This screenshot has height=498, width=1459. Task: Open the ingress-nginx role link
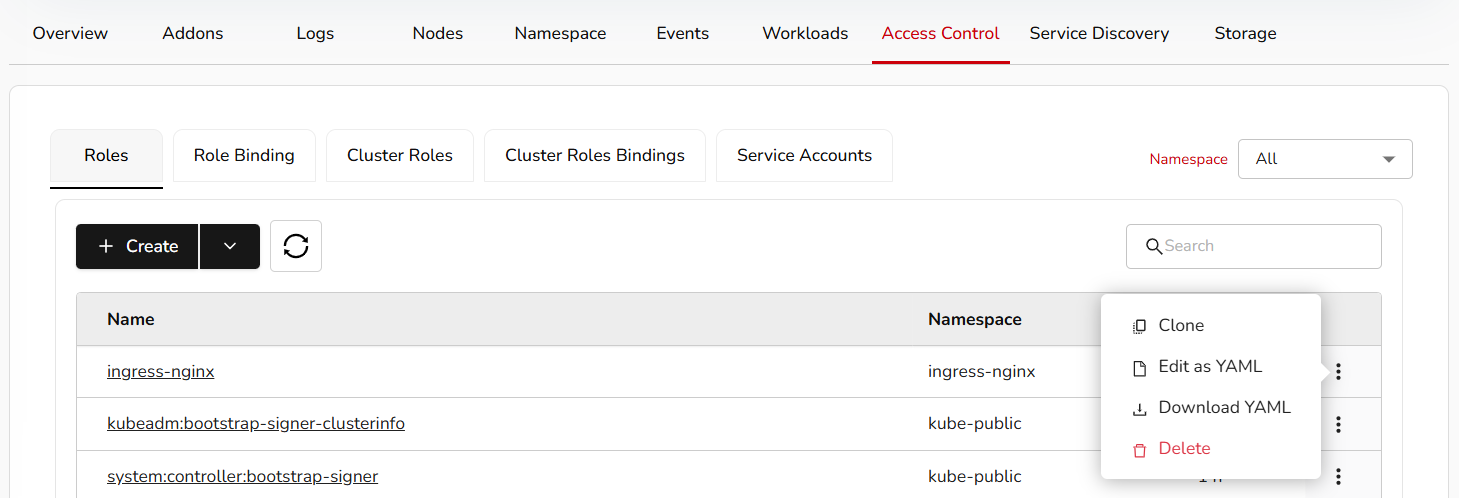[161, 372]
